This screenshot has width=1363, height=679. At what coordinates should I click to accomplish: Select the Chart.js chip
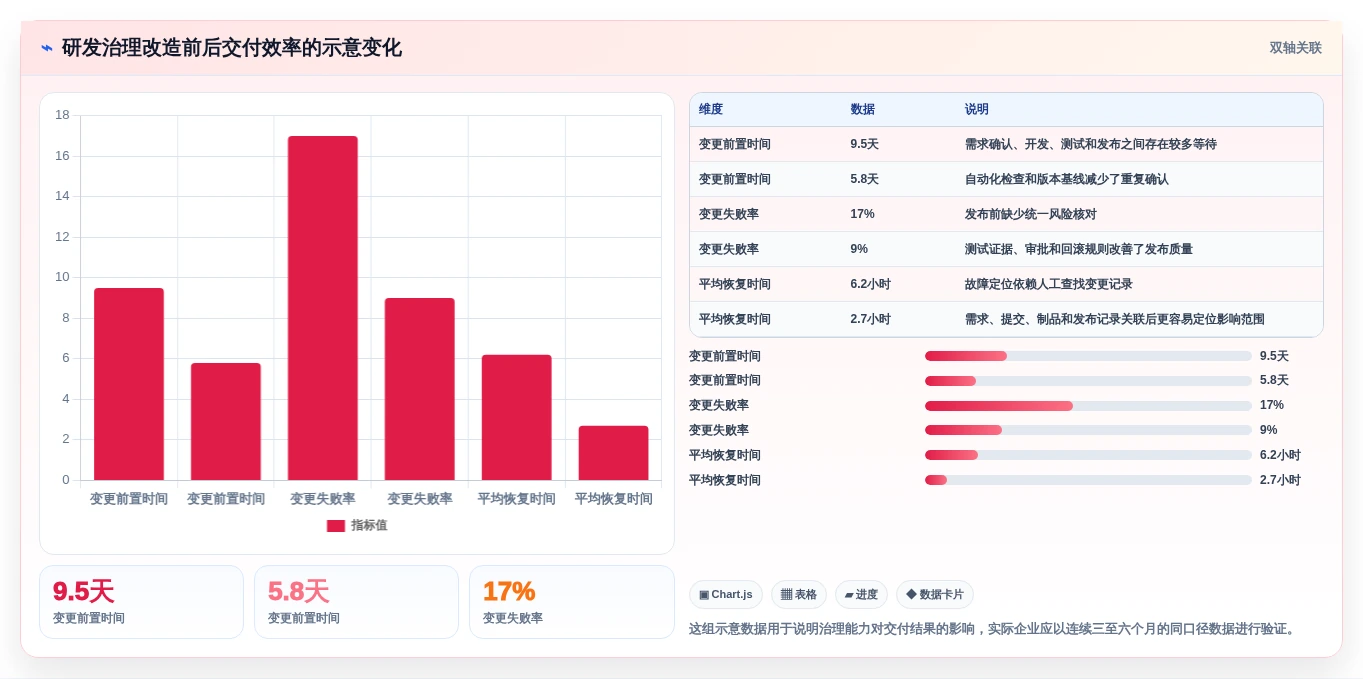tap(726, 595)
